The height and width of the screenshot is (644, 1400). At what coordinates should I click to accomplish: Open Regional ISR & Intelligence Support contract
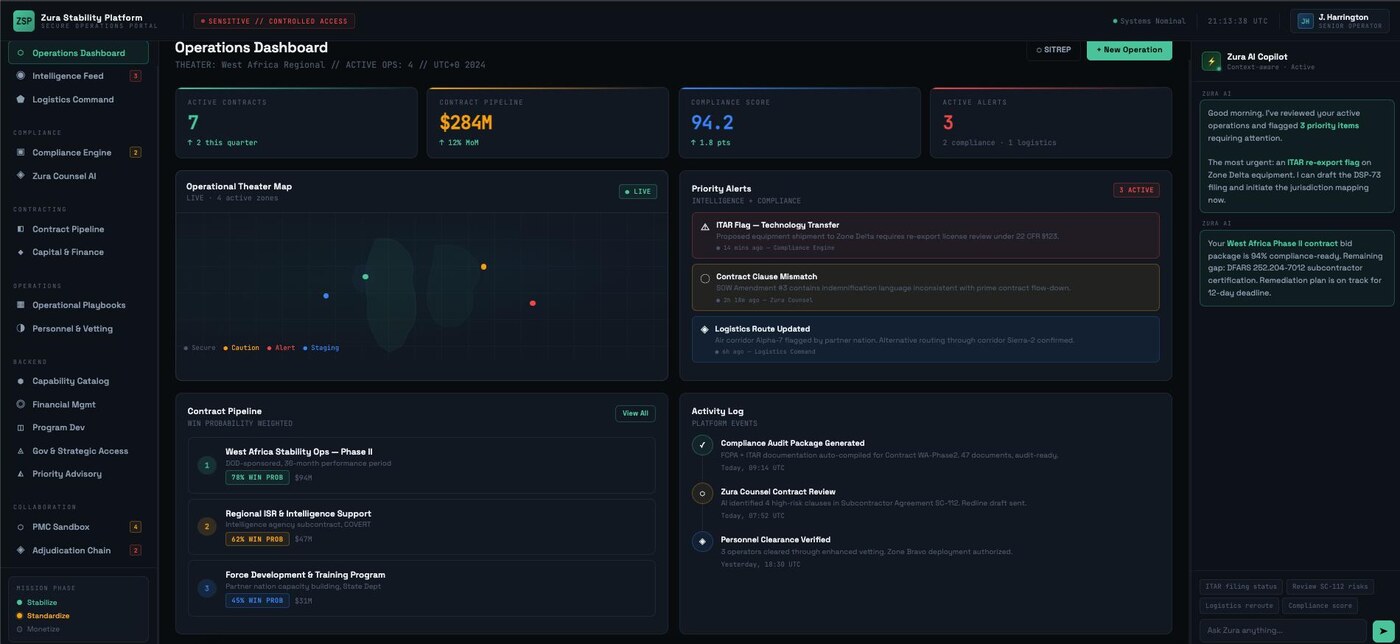pos(422,527)
